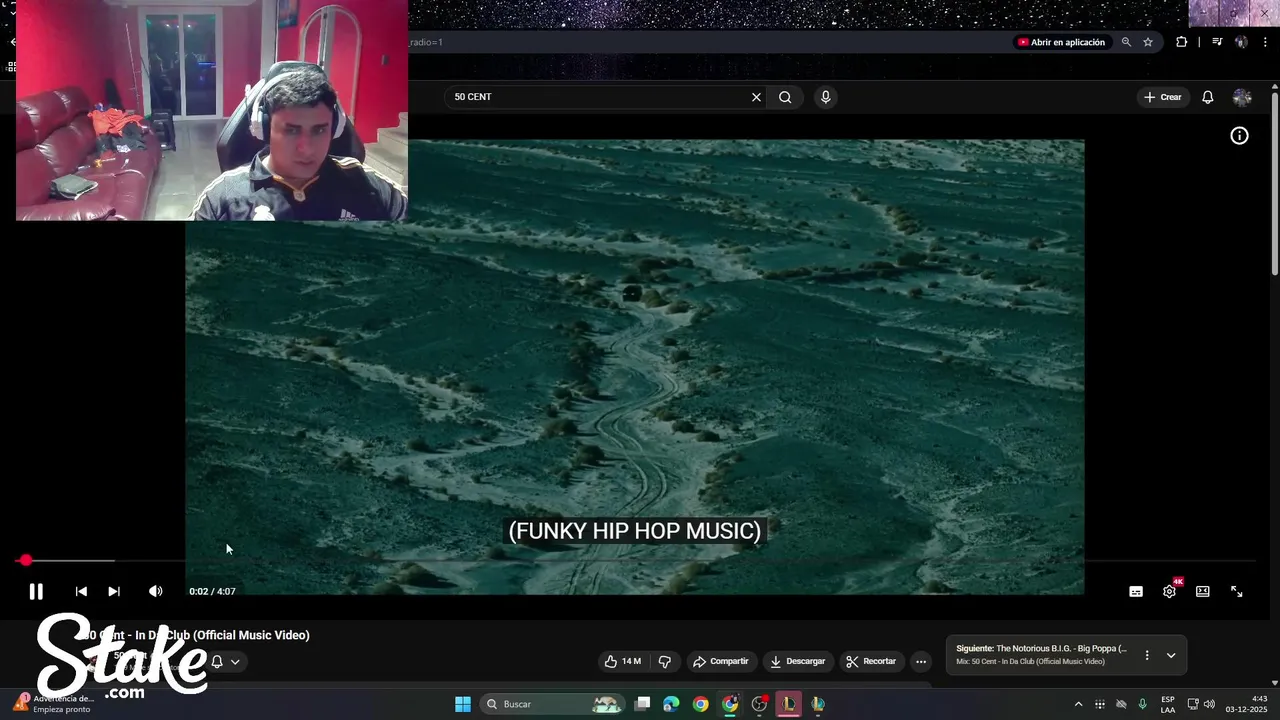This screenshot has width=1280, height=720.
Task: Click the YouTube search magnifier button
Action: coord(785,97)
